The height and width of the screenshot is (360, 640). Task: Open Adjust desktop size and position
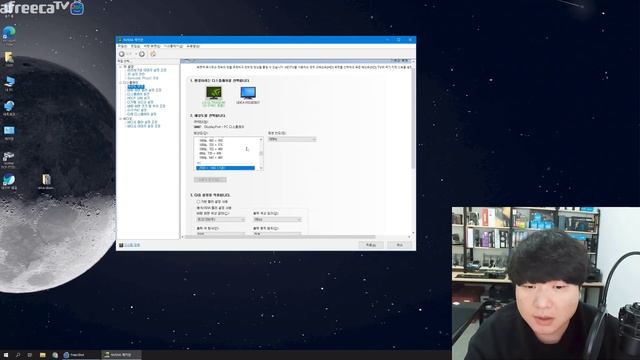click(x=146, y=106)
